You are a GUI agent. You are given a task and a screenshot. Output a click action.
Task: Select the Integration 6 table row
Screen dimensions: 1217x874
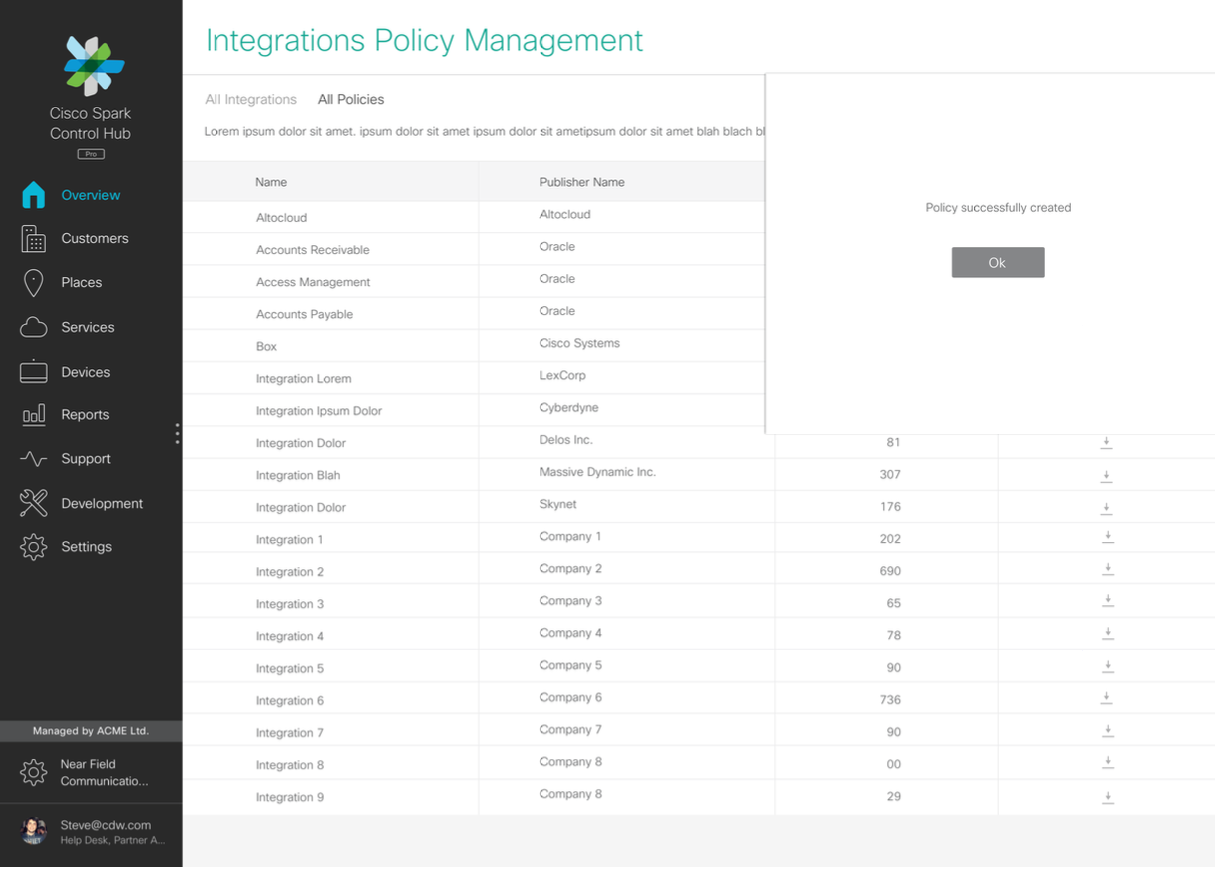coord(290,701)
